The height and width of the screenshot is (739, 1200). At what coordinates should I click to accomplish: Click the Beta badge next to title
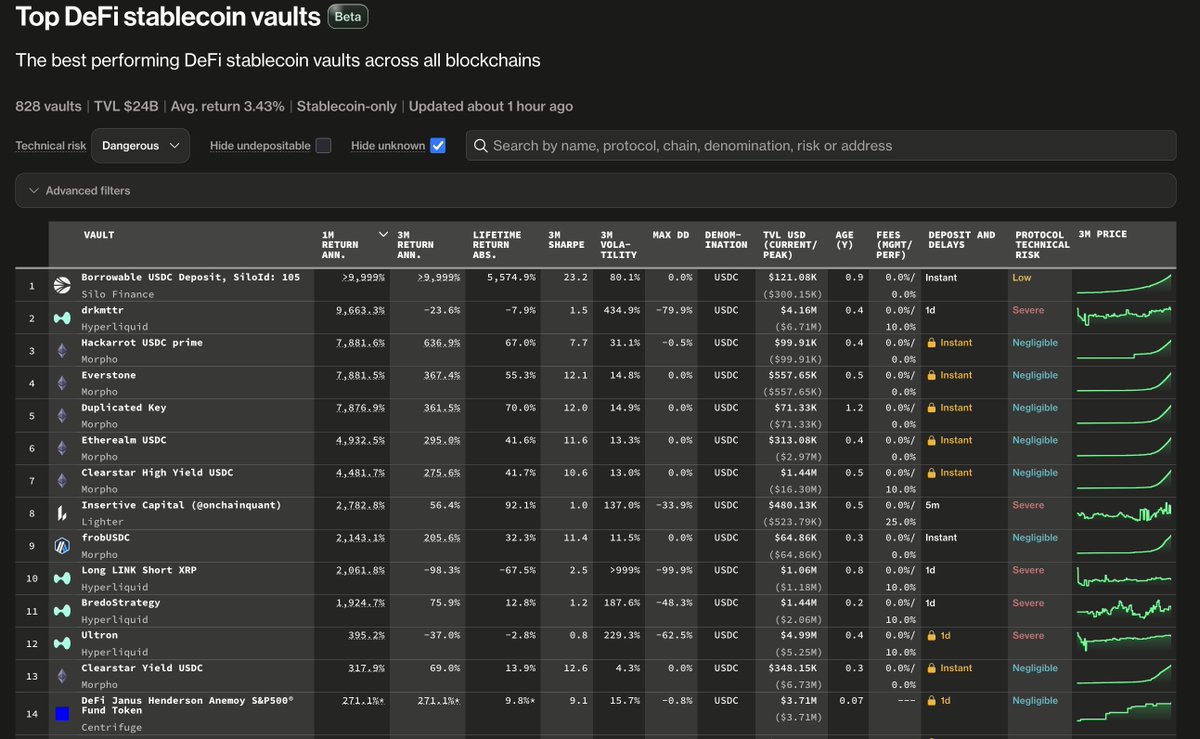(x=348, y=17)
